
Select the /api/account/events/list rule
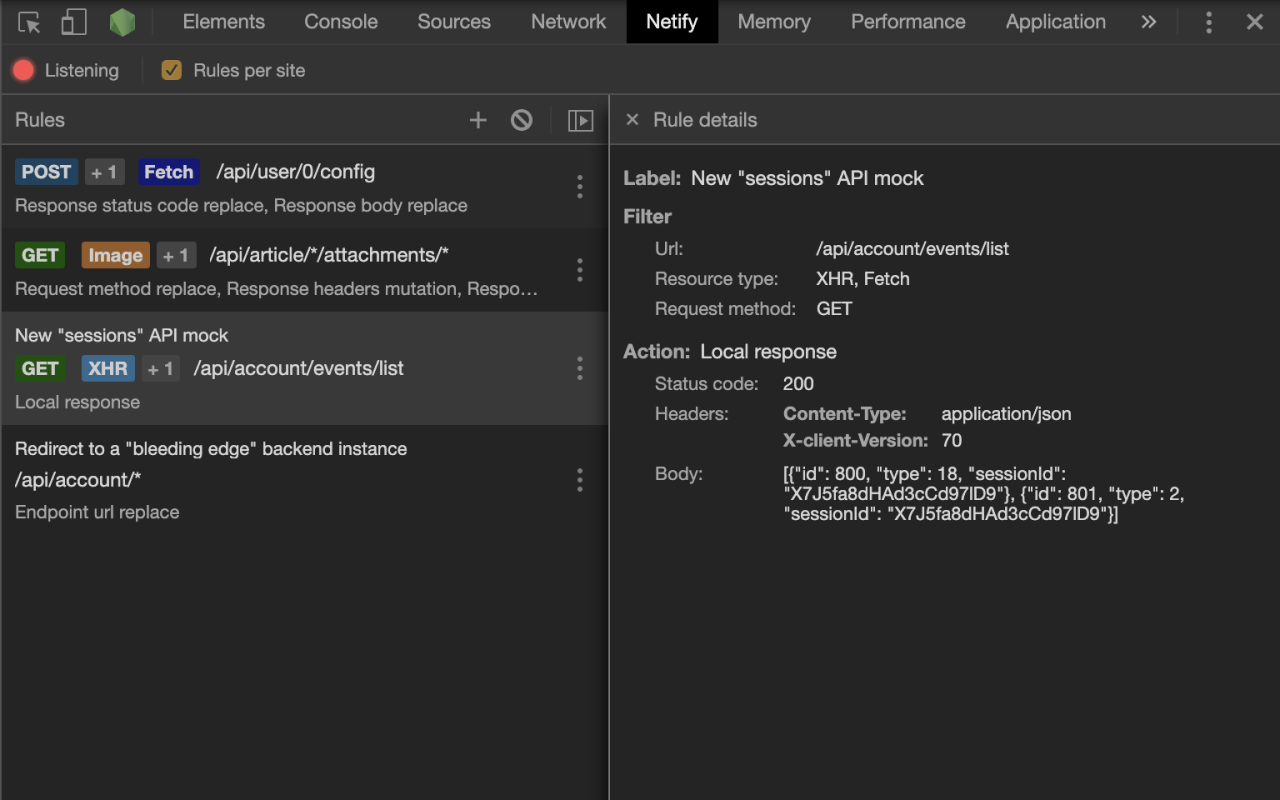(x=304, y=368)
